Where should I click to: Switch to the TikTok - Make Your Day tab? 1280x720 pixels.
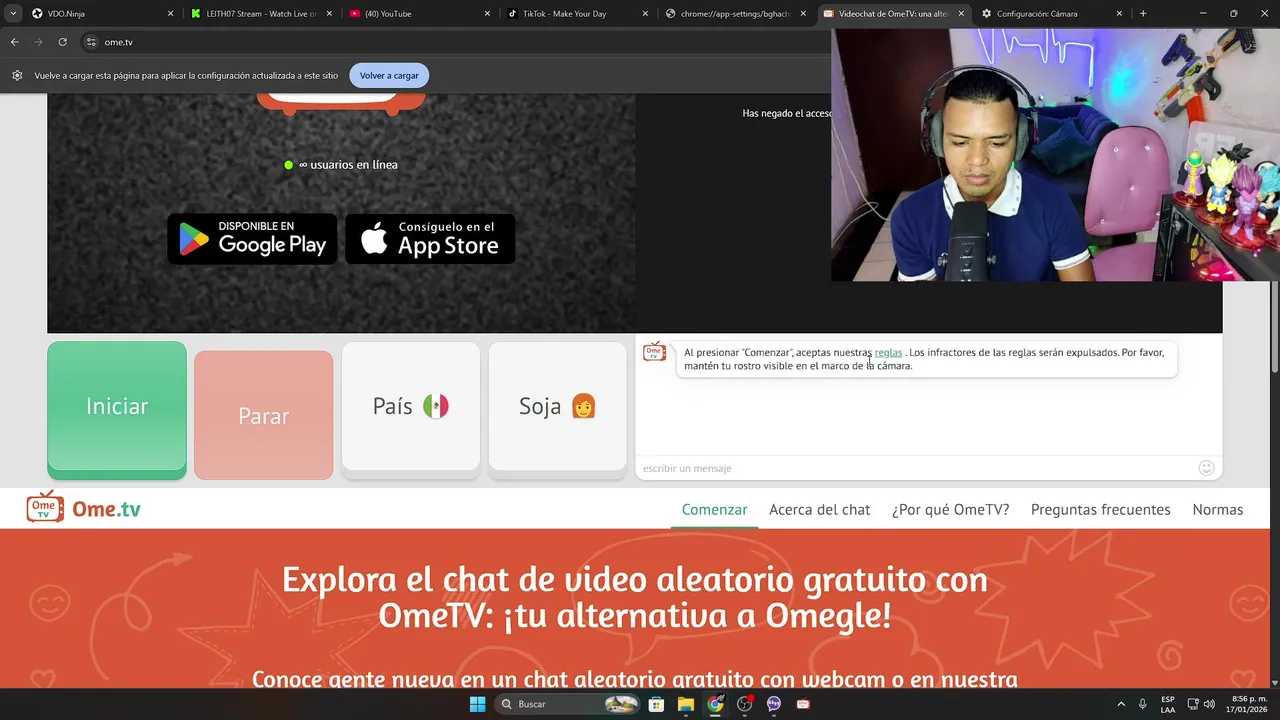[x=572, y=14]
